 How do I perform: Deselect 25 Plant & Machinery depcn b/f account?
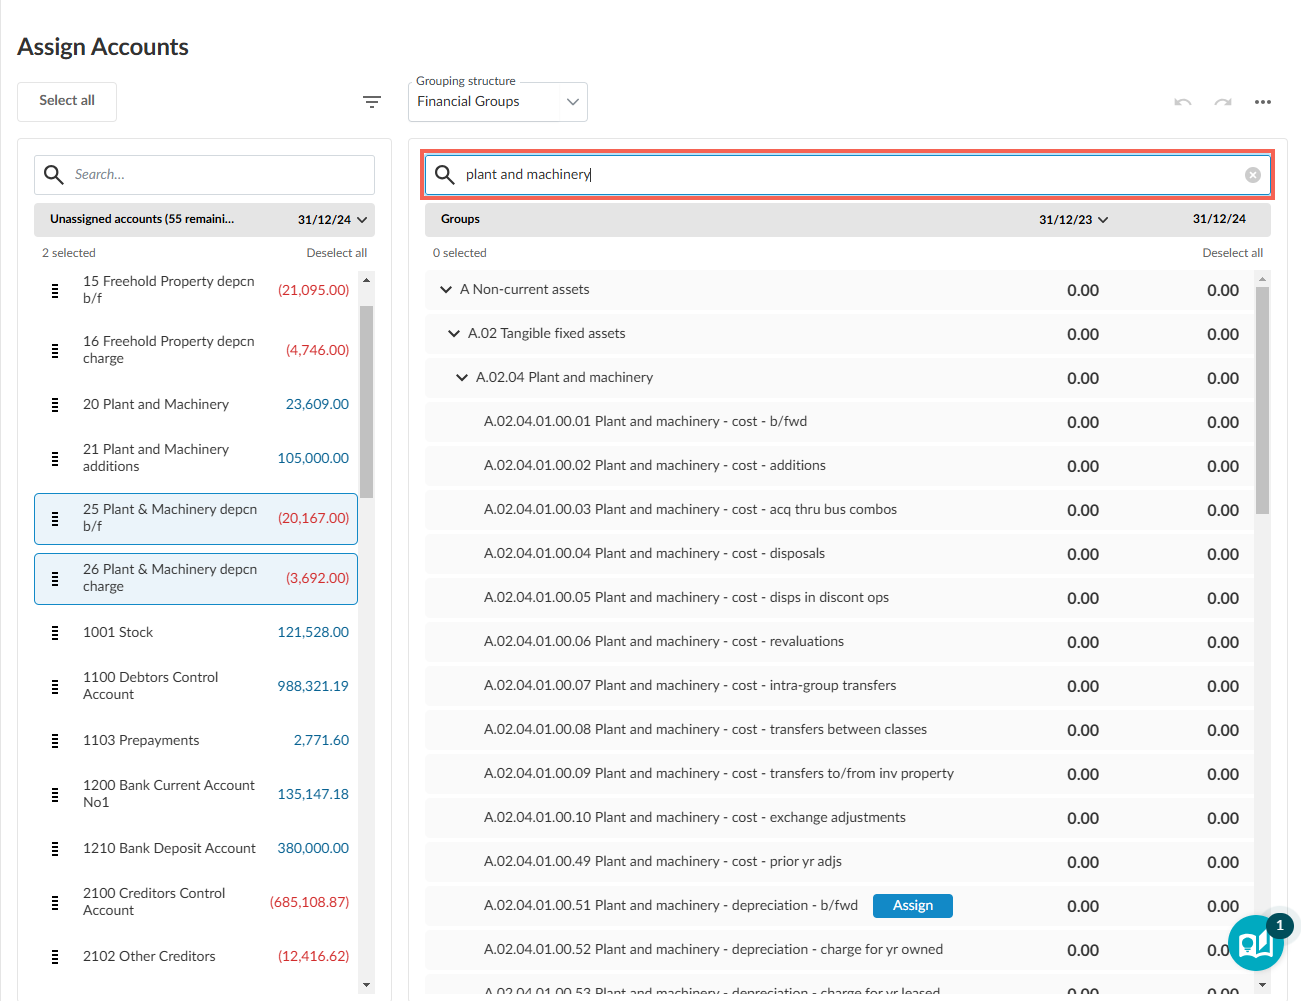click(196, 519)
